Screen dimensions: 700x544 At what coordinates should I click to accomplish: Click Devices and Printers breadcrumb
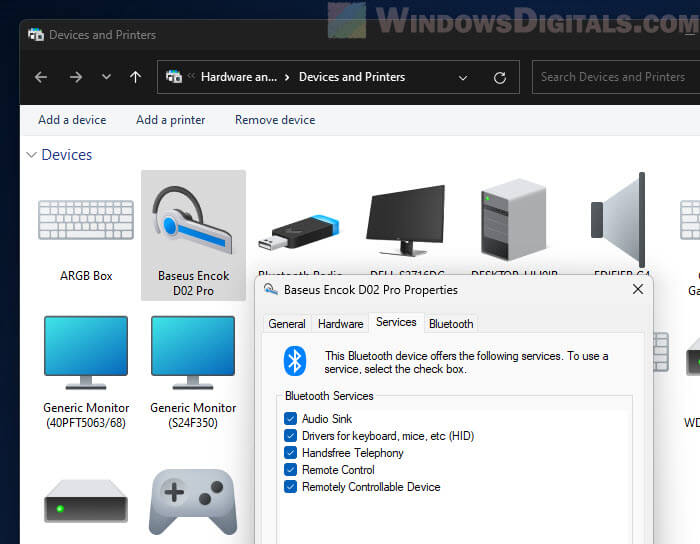[x=352, y=77]
